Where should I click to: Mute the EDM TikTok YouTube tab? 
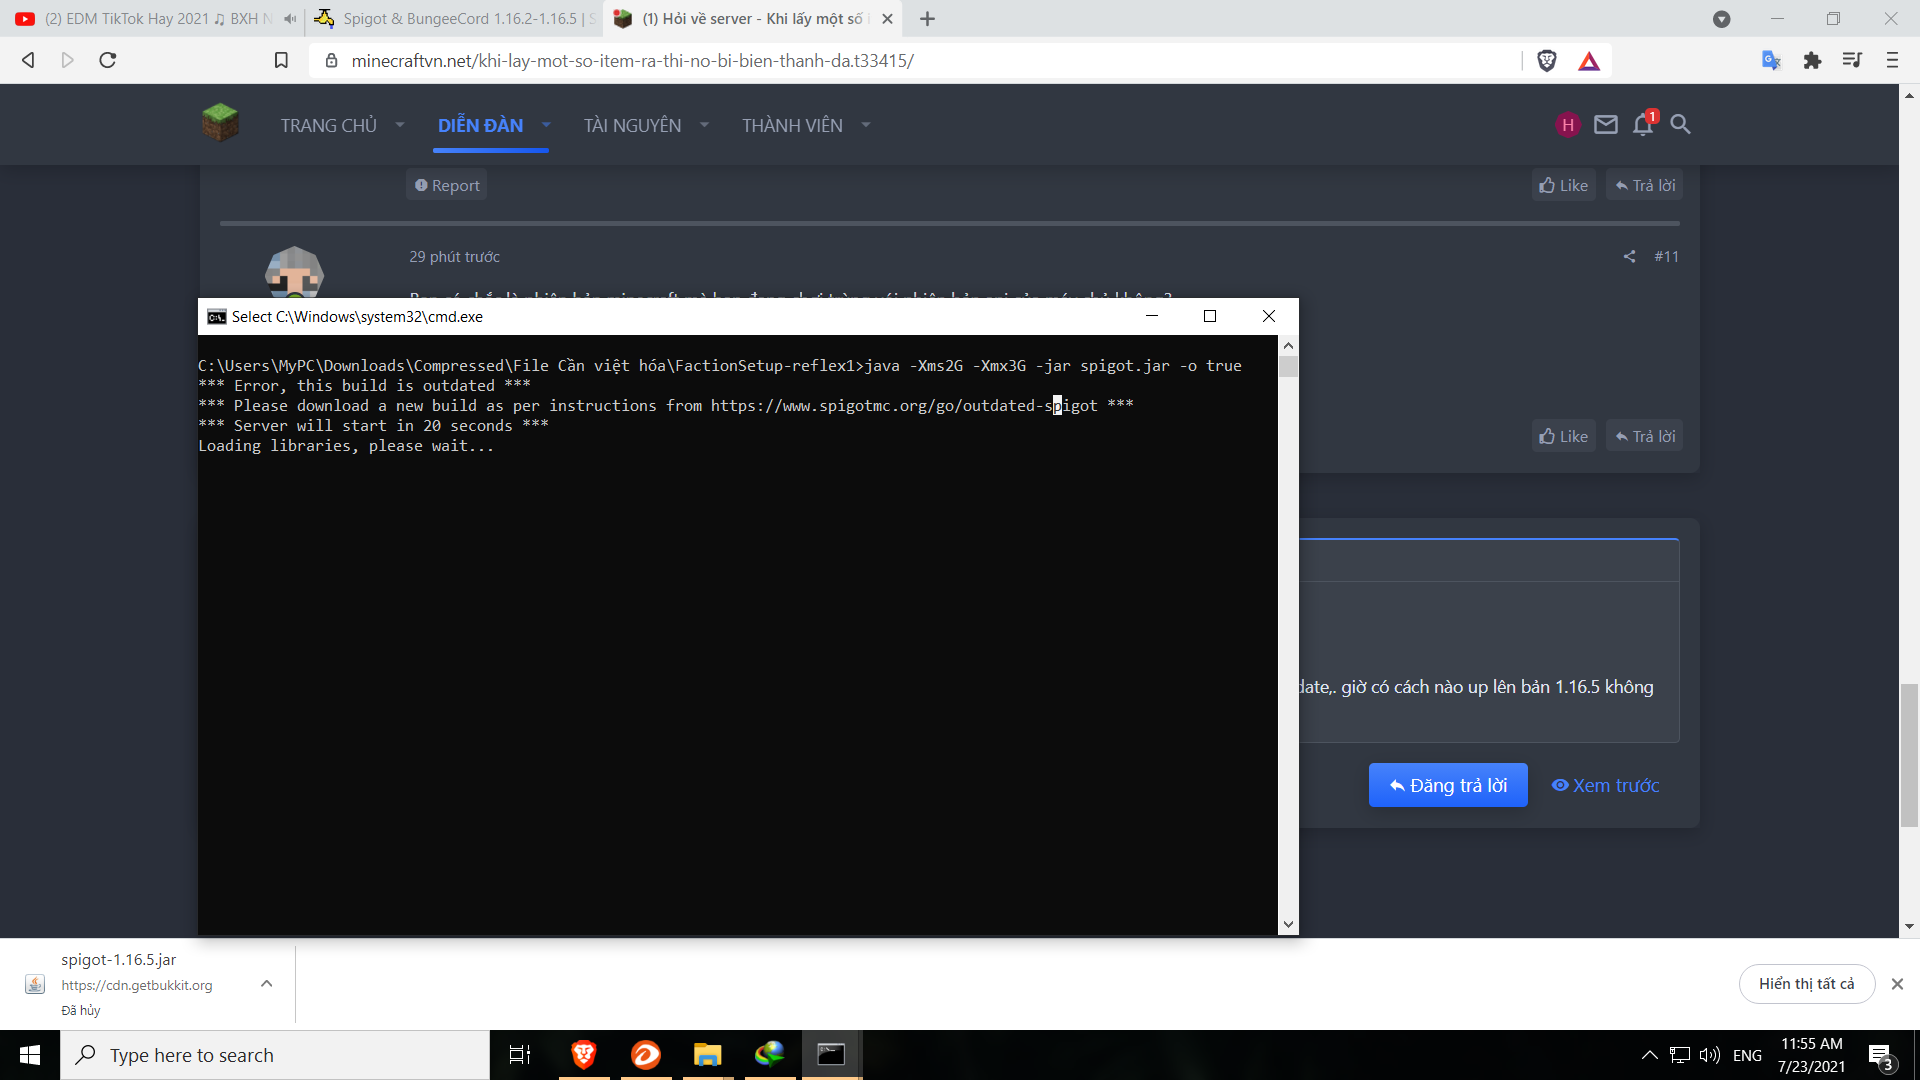click(290, 19)
